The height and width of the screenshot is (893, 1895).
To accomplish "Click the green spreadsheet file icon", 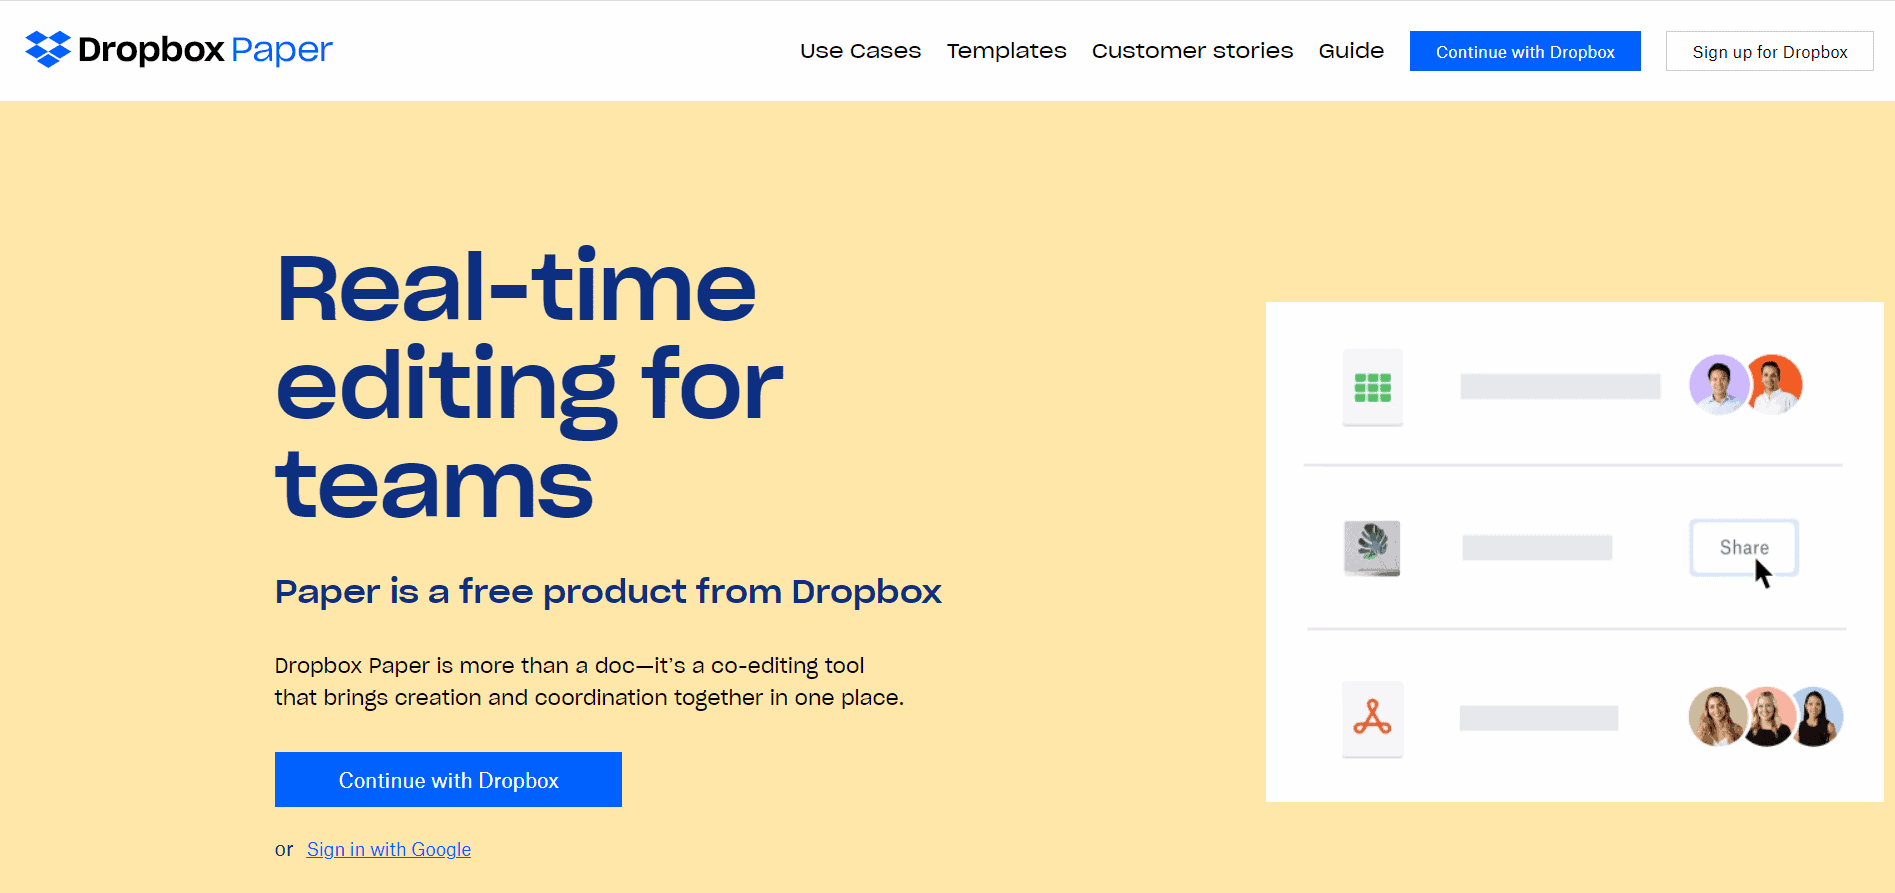I will 1372,387.
